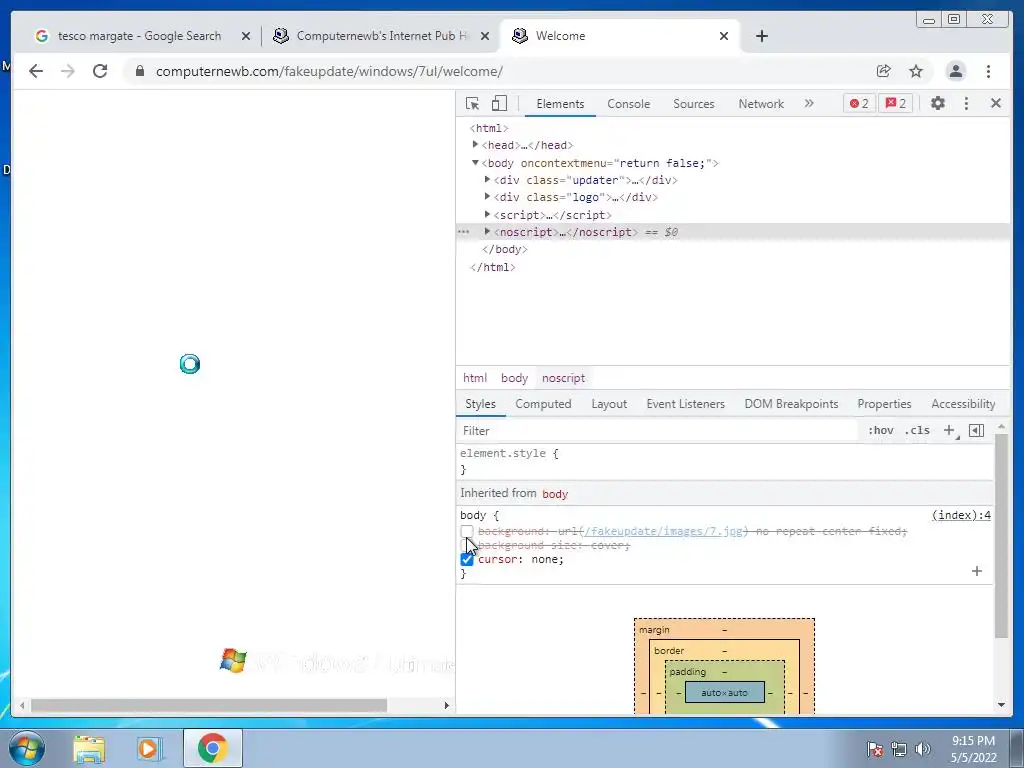The height and width of the screenshot is (768, 1024).
Task: Uncheck the cursor: none property
Action: (x=466, y=560)
